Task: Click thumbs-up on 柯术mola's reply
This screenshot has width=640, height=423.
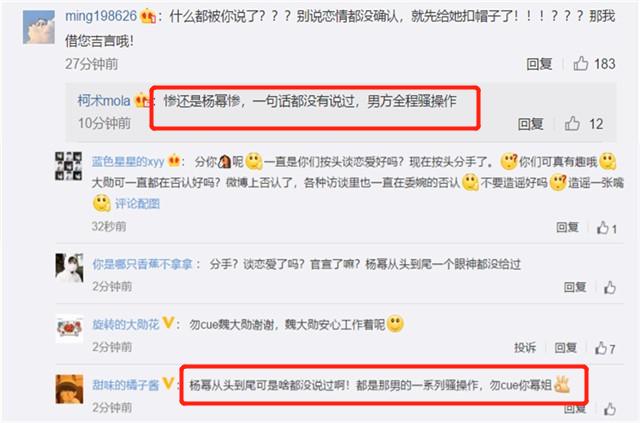Action: click(x=572, y=123)
